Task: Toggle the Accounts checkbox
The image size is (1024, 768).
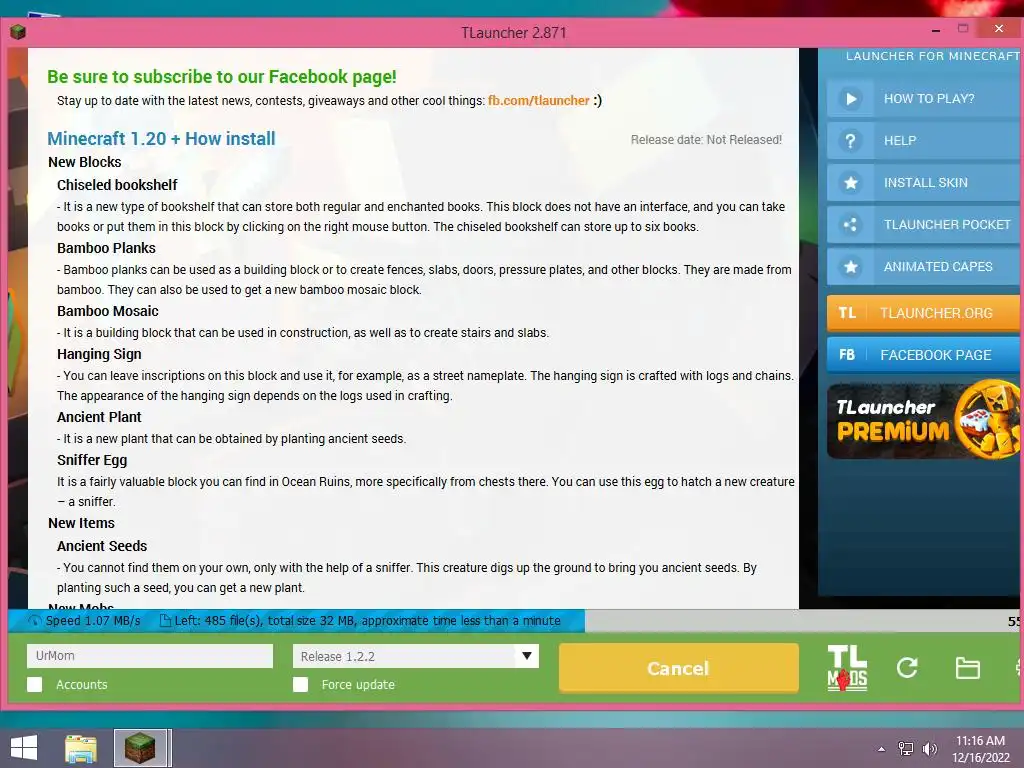Action: 35,684
